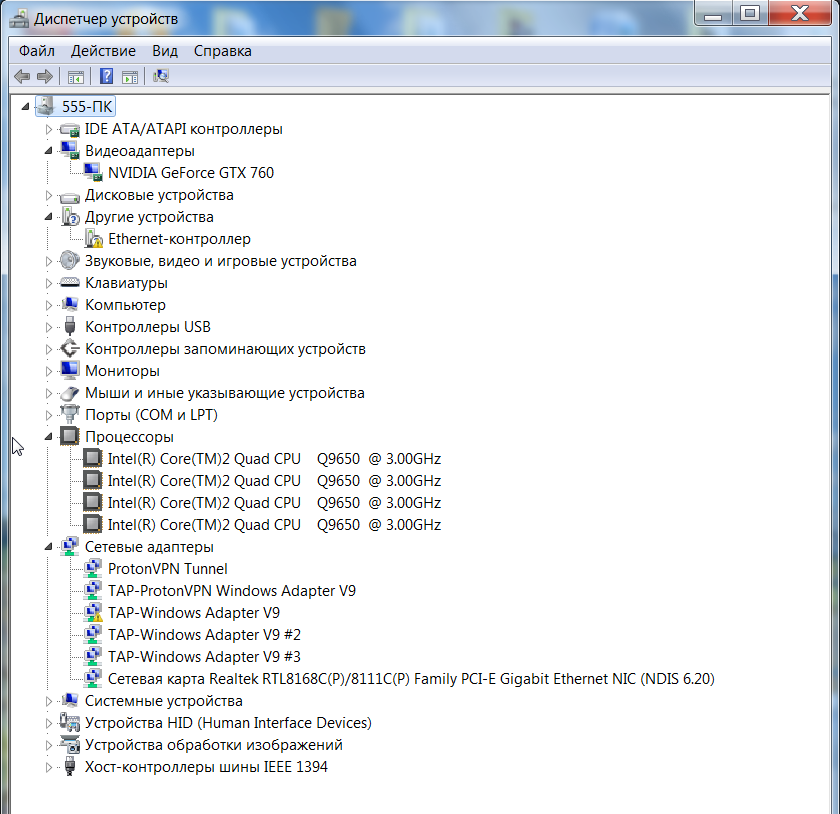The height and width of the screenshot is (814, 840).
Task: Click the Сетевые адаптеры category icon
Action: (x=69, y=546)
